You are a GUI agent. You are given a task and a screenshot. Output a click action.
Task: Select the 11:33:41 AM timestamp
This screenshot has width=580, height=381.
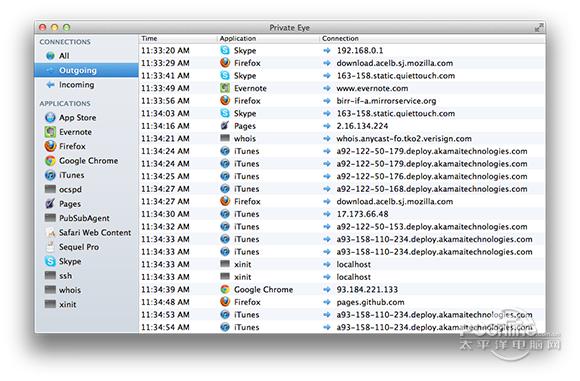pyautogui.click(x=165, y=76)
